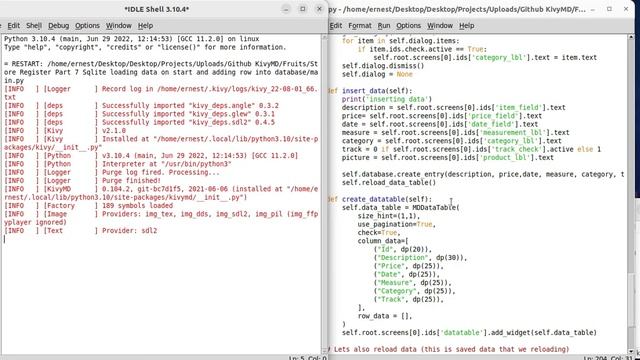Click '"Track", dp(25)' column line
640x360 pixels.
coord(408,299)
